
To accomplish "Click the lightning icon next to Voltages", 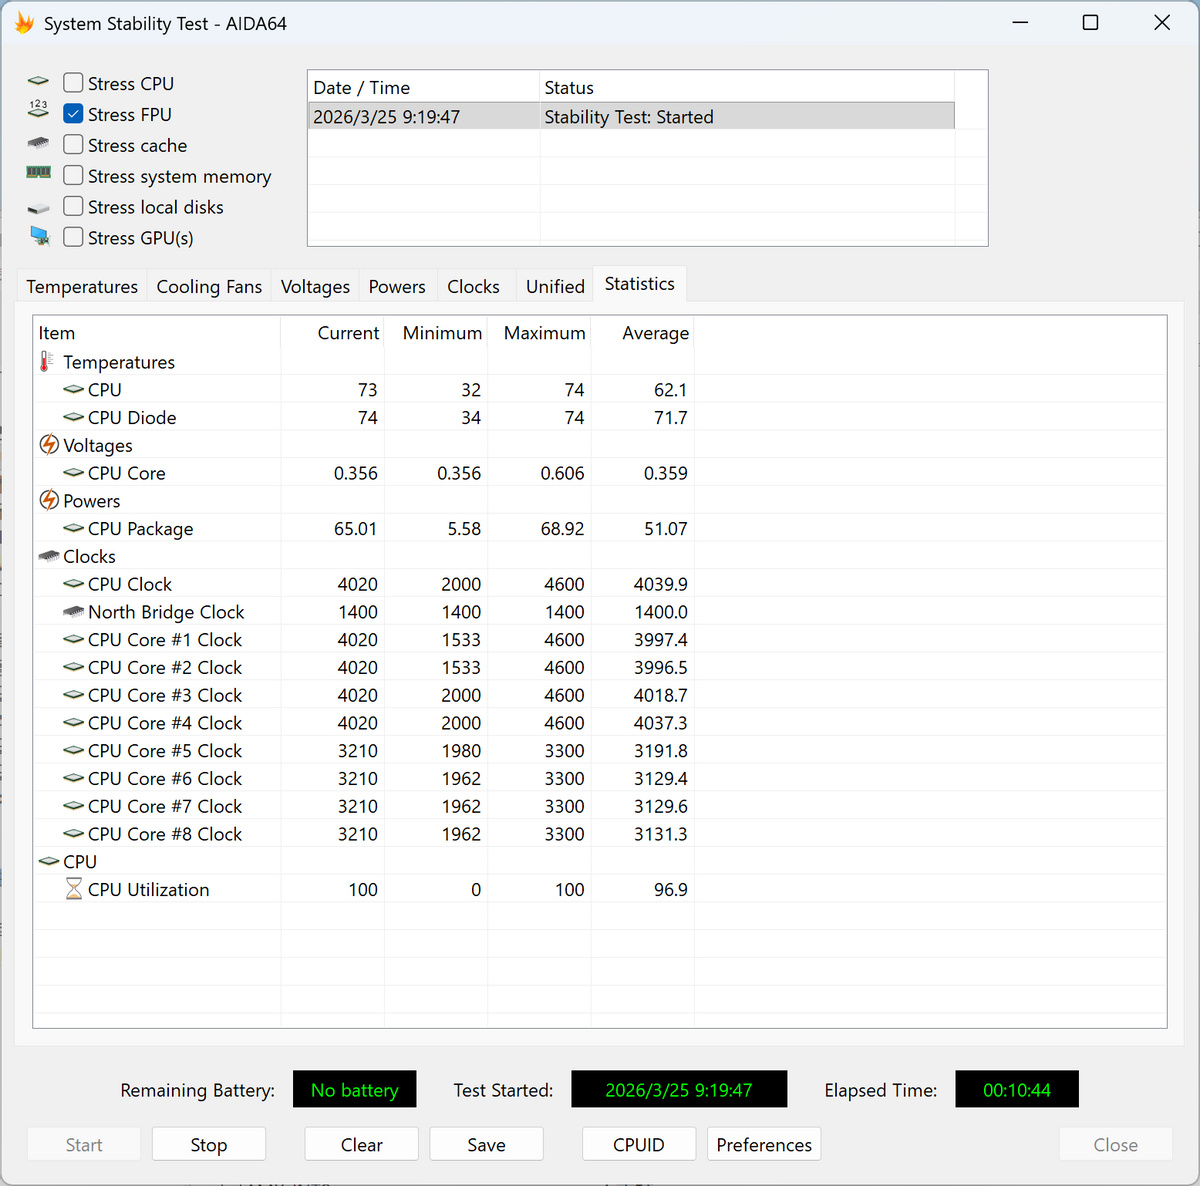I will (48, 445).
